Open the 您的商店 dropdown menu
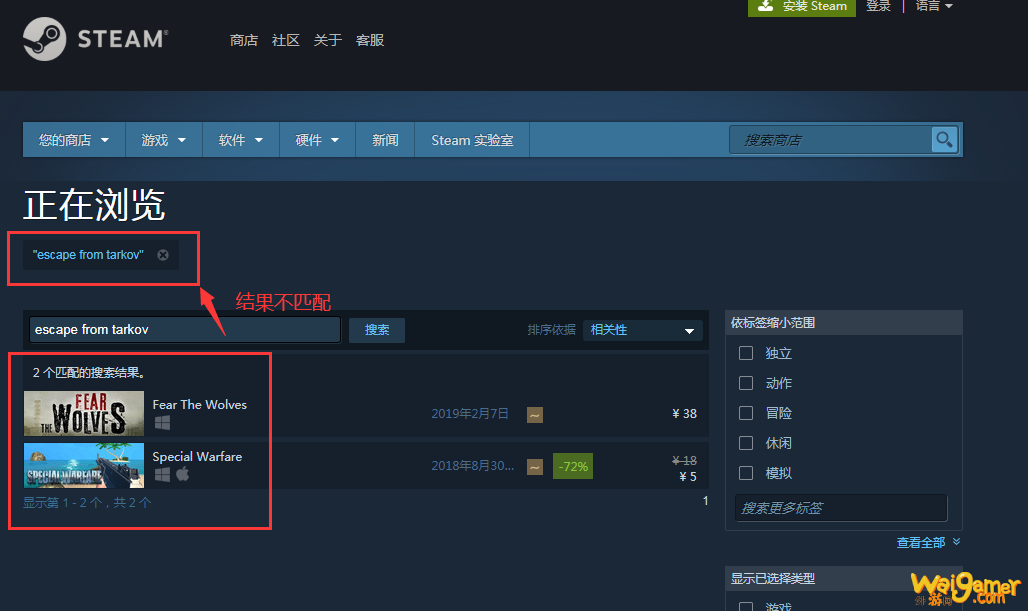 tap(74, 140)
